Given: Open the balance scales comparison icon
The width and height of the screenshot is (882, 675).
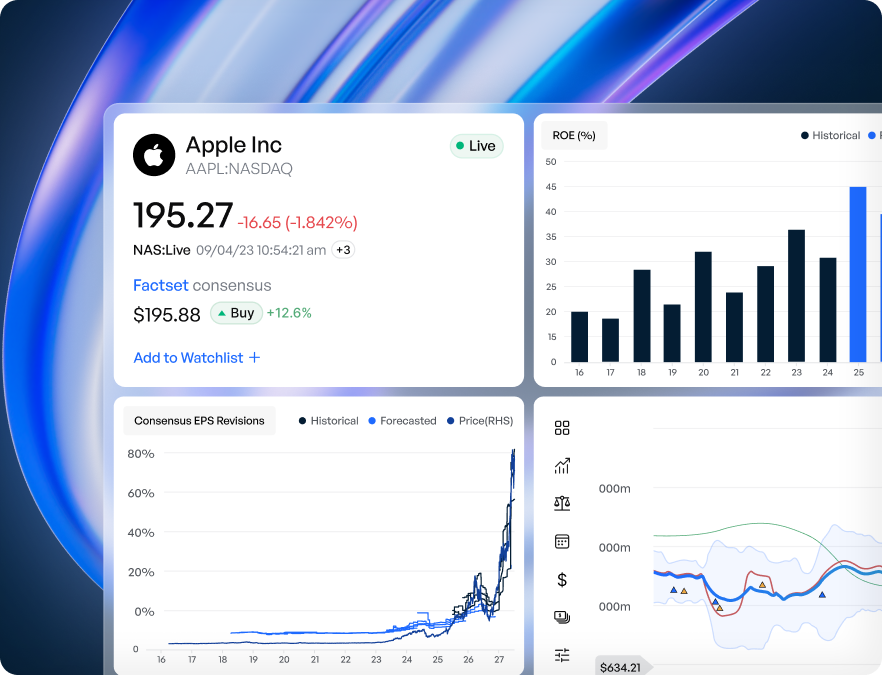Looking at the screenshot, I should [562, 503].
